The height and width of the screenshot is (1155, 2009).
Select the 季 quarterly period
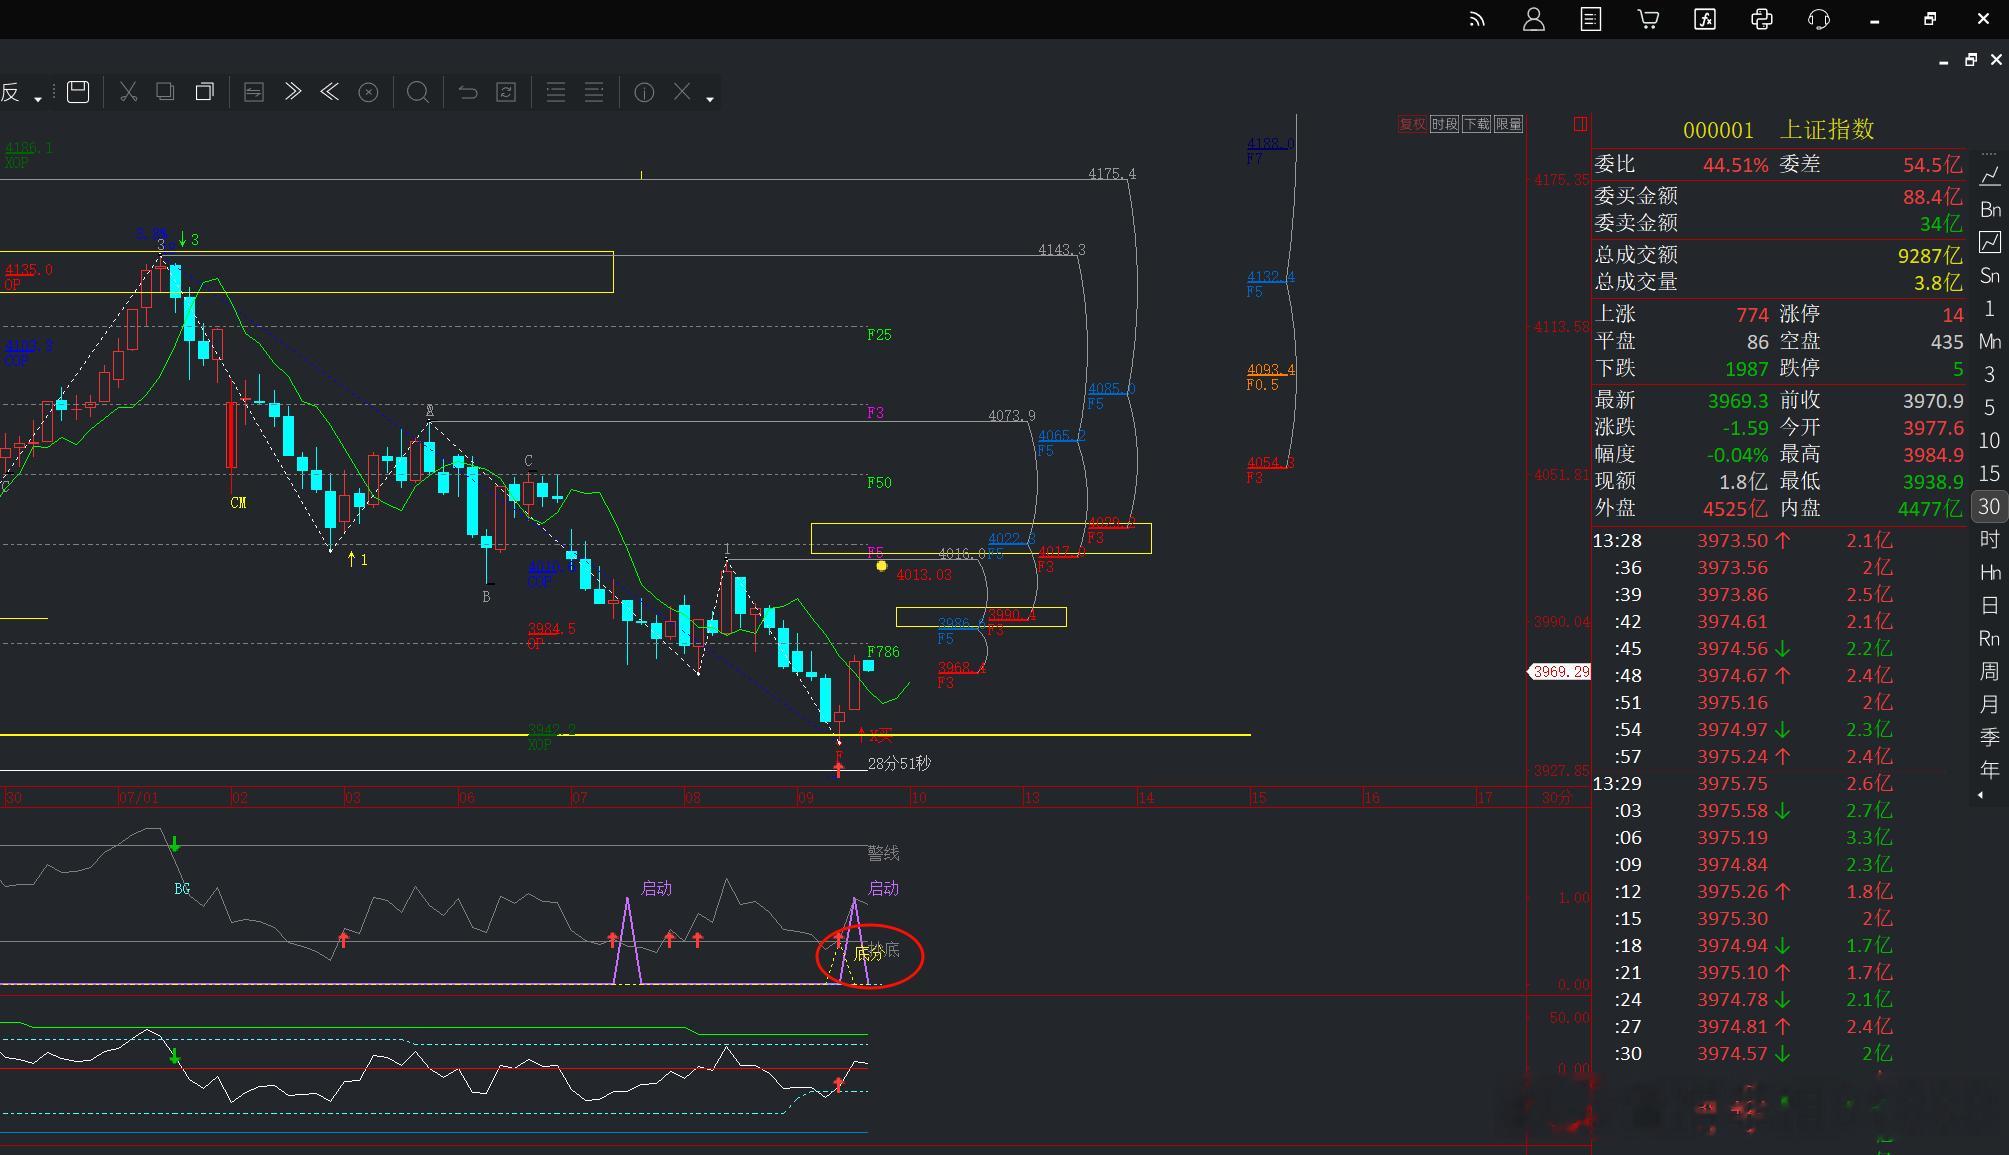1989,738
